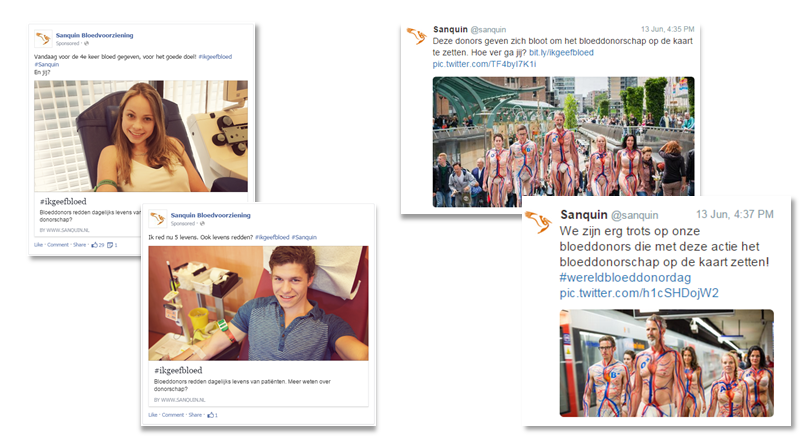Like the first Facebook post

click(39, 245)
